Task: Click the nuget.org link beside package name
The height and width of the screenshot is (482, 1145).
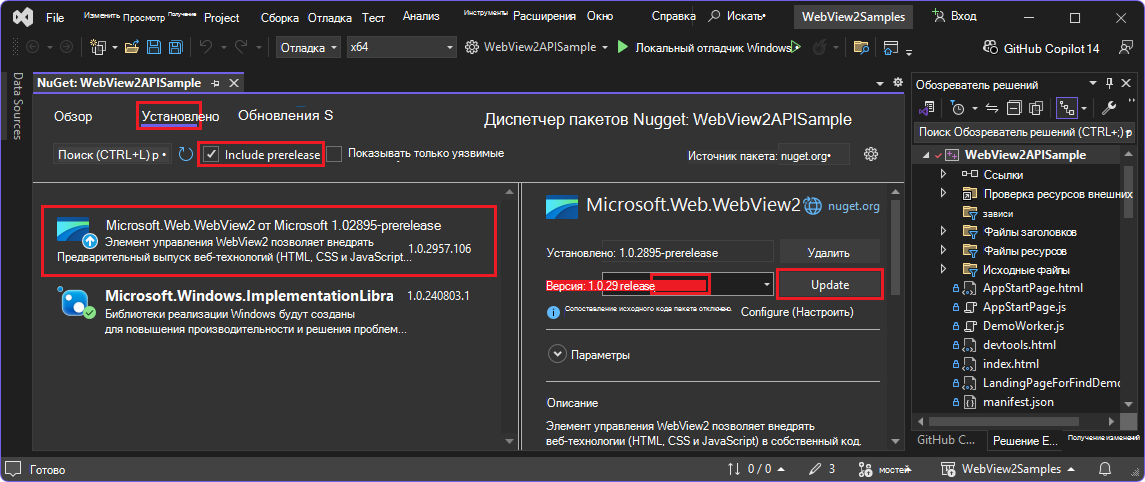Action: pos(853,207)
